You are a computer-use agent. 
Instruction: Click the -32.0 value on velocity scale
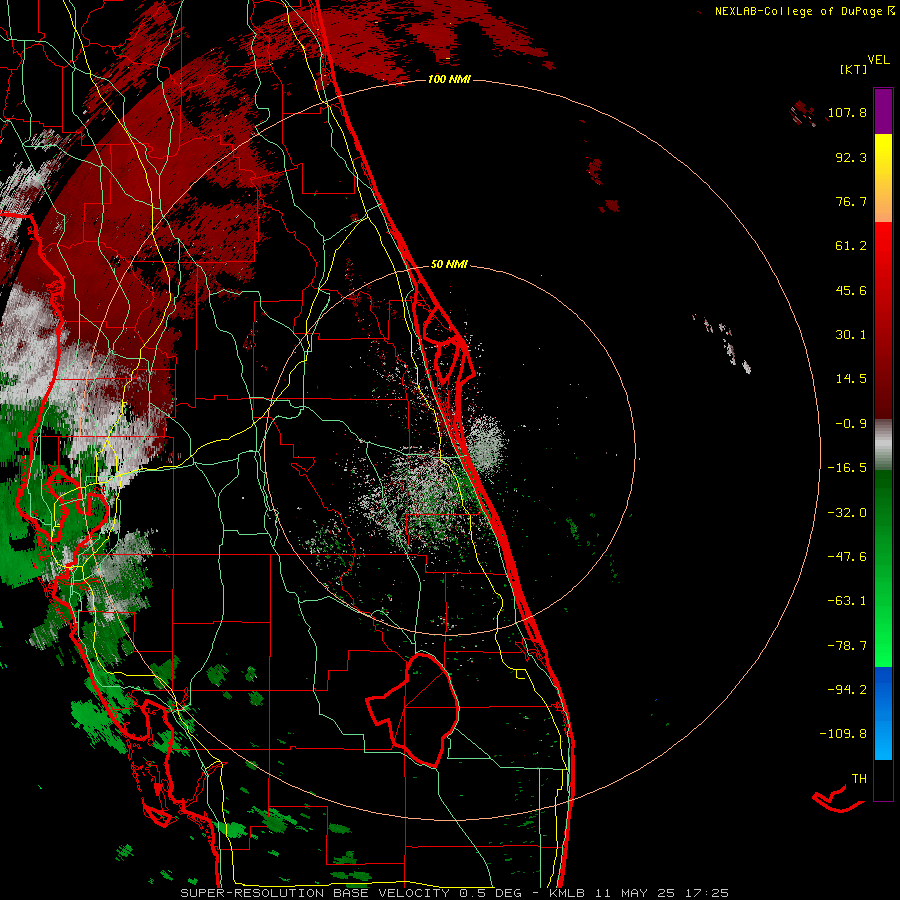pyautogui.click(x=847, y=513)
